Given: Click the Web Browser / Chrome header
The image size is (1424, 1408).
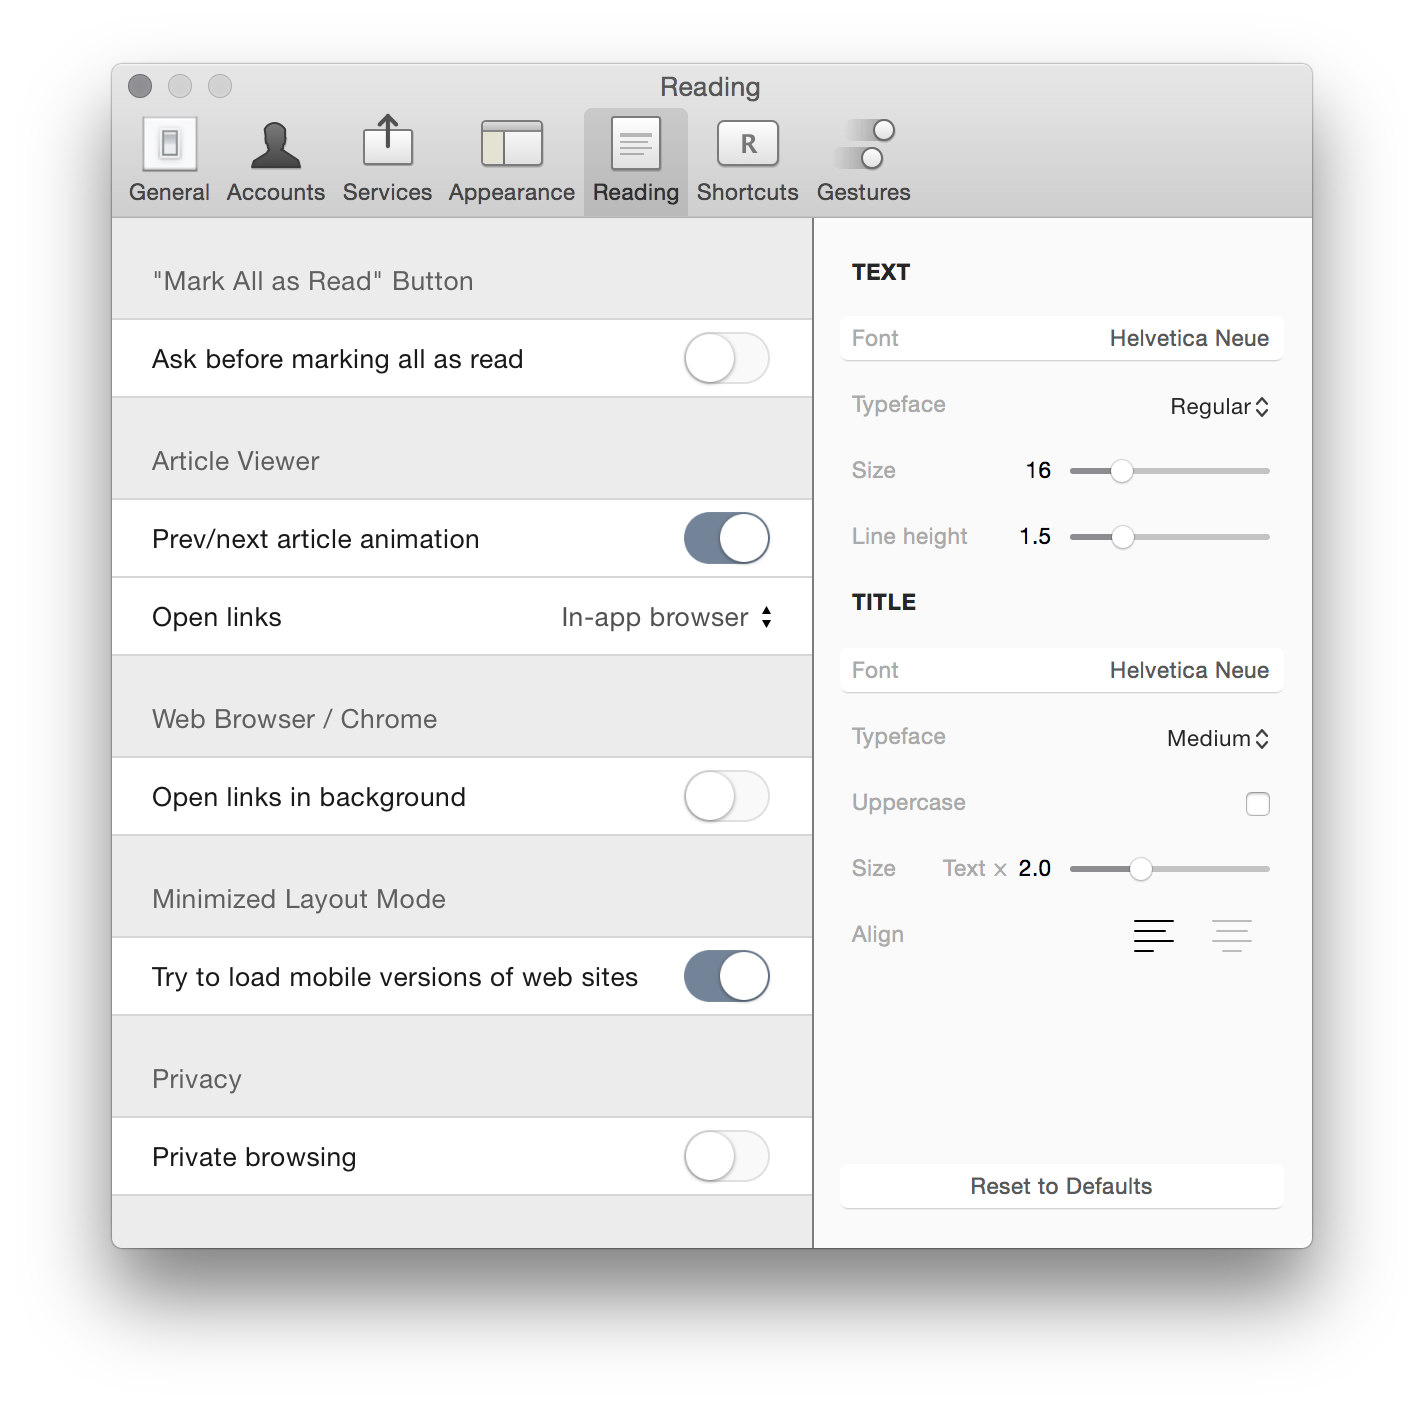Looking at the screenshot, I should point(295,719).
